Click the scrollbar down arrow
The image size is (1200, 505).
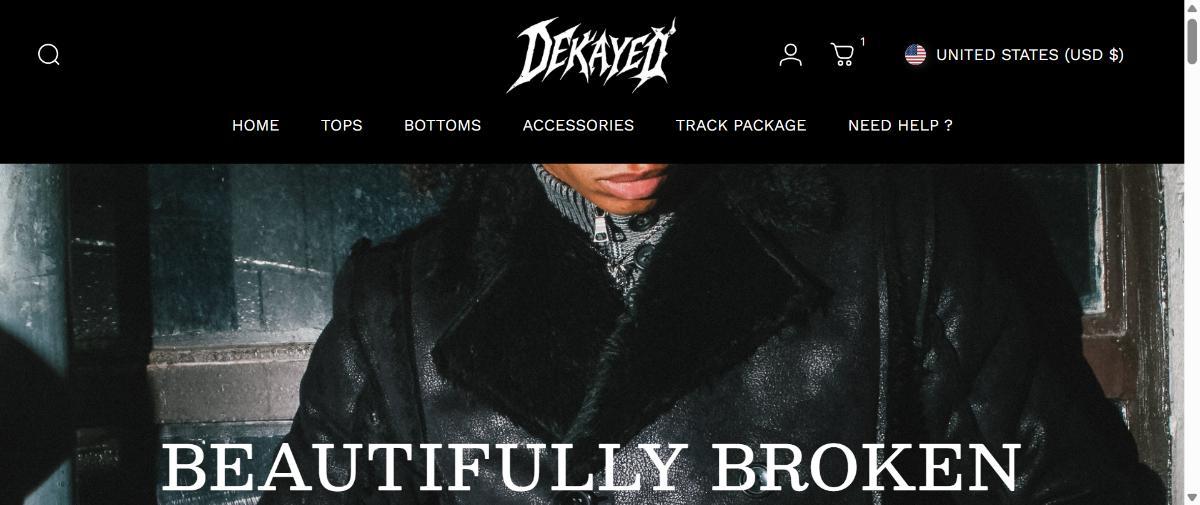[1192, 497]
